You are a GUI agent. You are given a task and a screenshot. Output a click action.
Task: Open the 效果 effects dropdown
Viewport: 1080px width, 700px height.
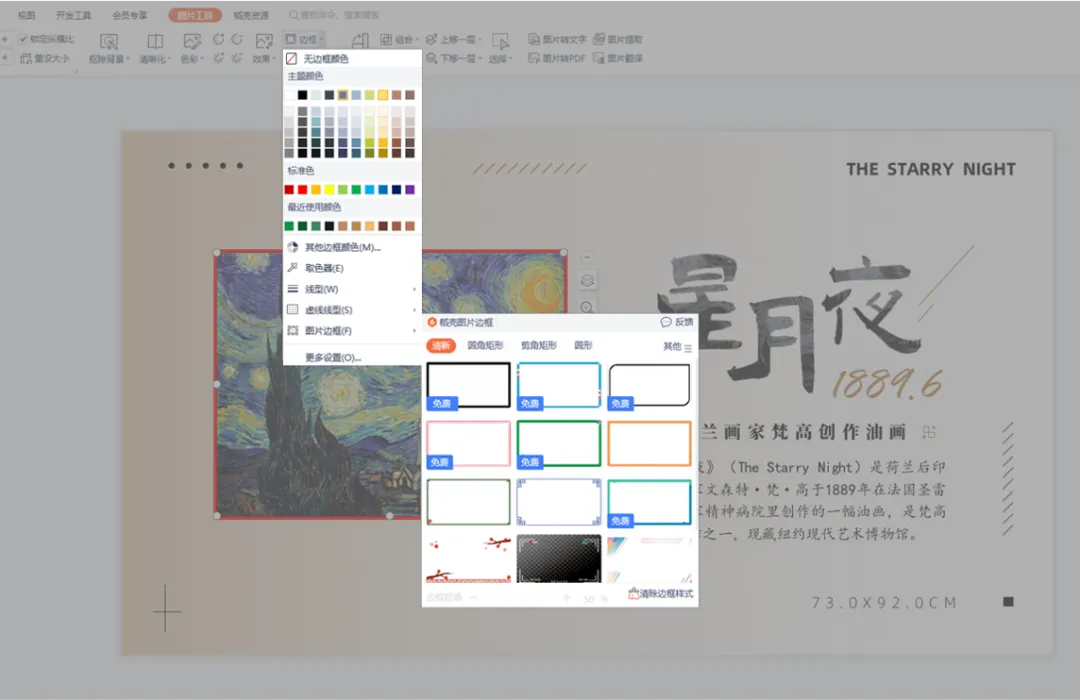click(264, 49)
